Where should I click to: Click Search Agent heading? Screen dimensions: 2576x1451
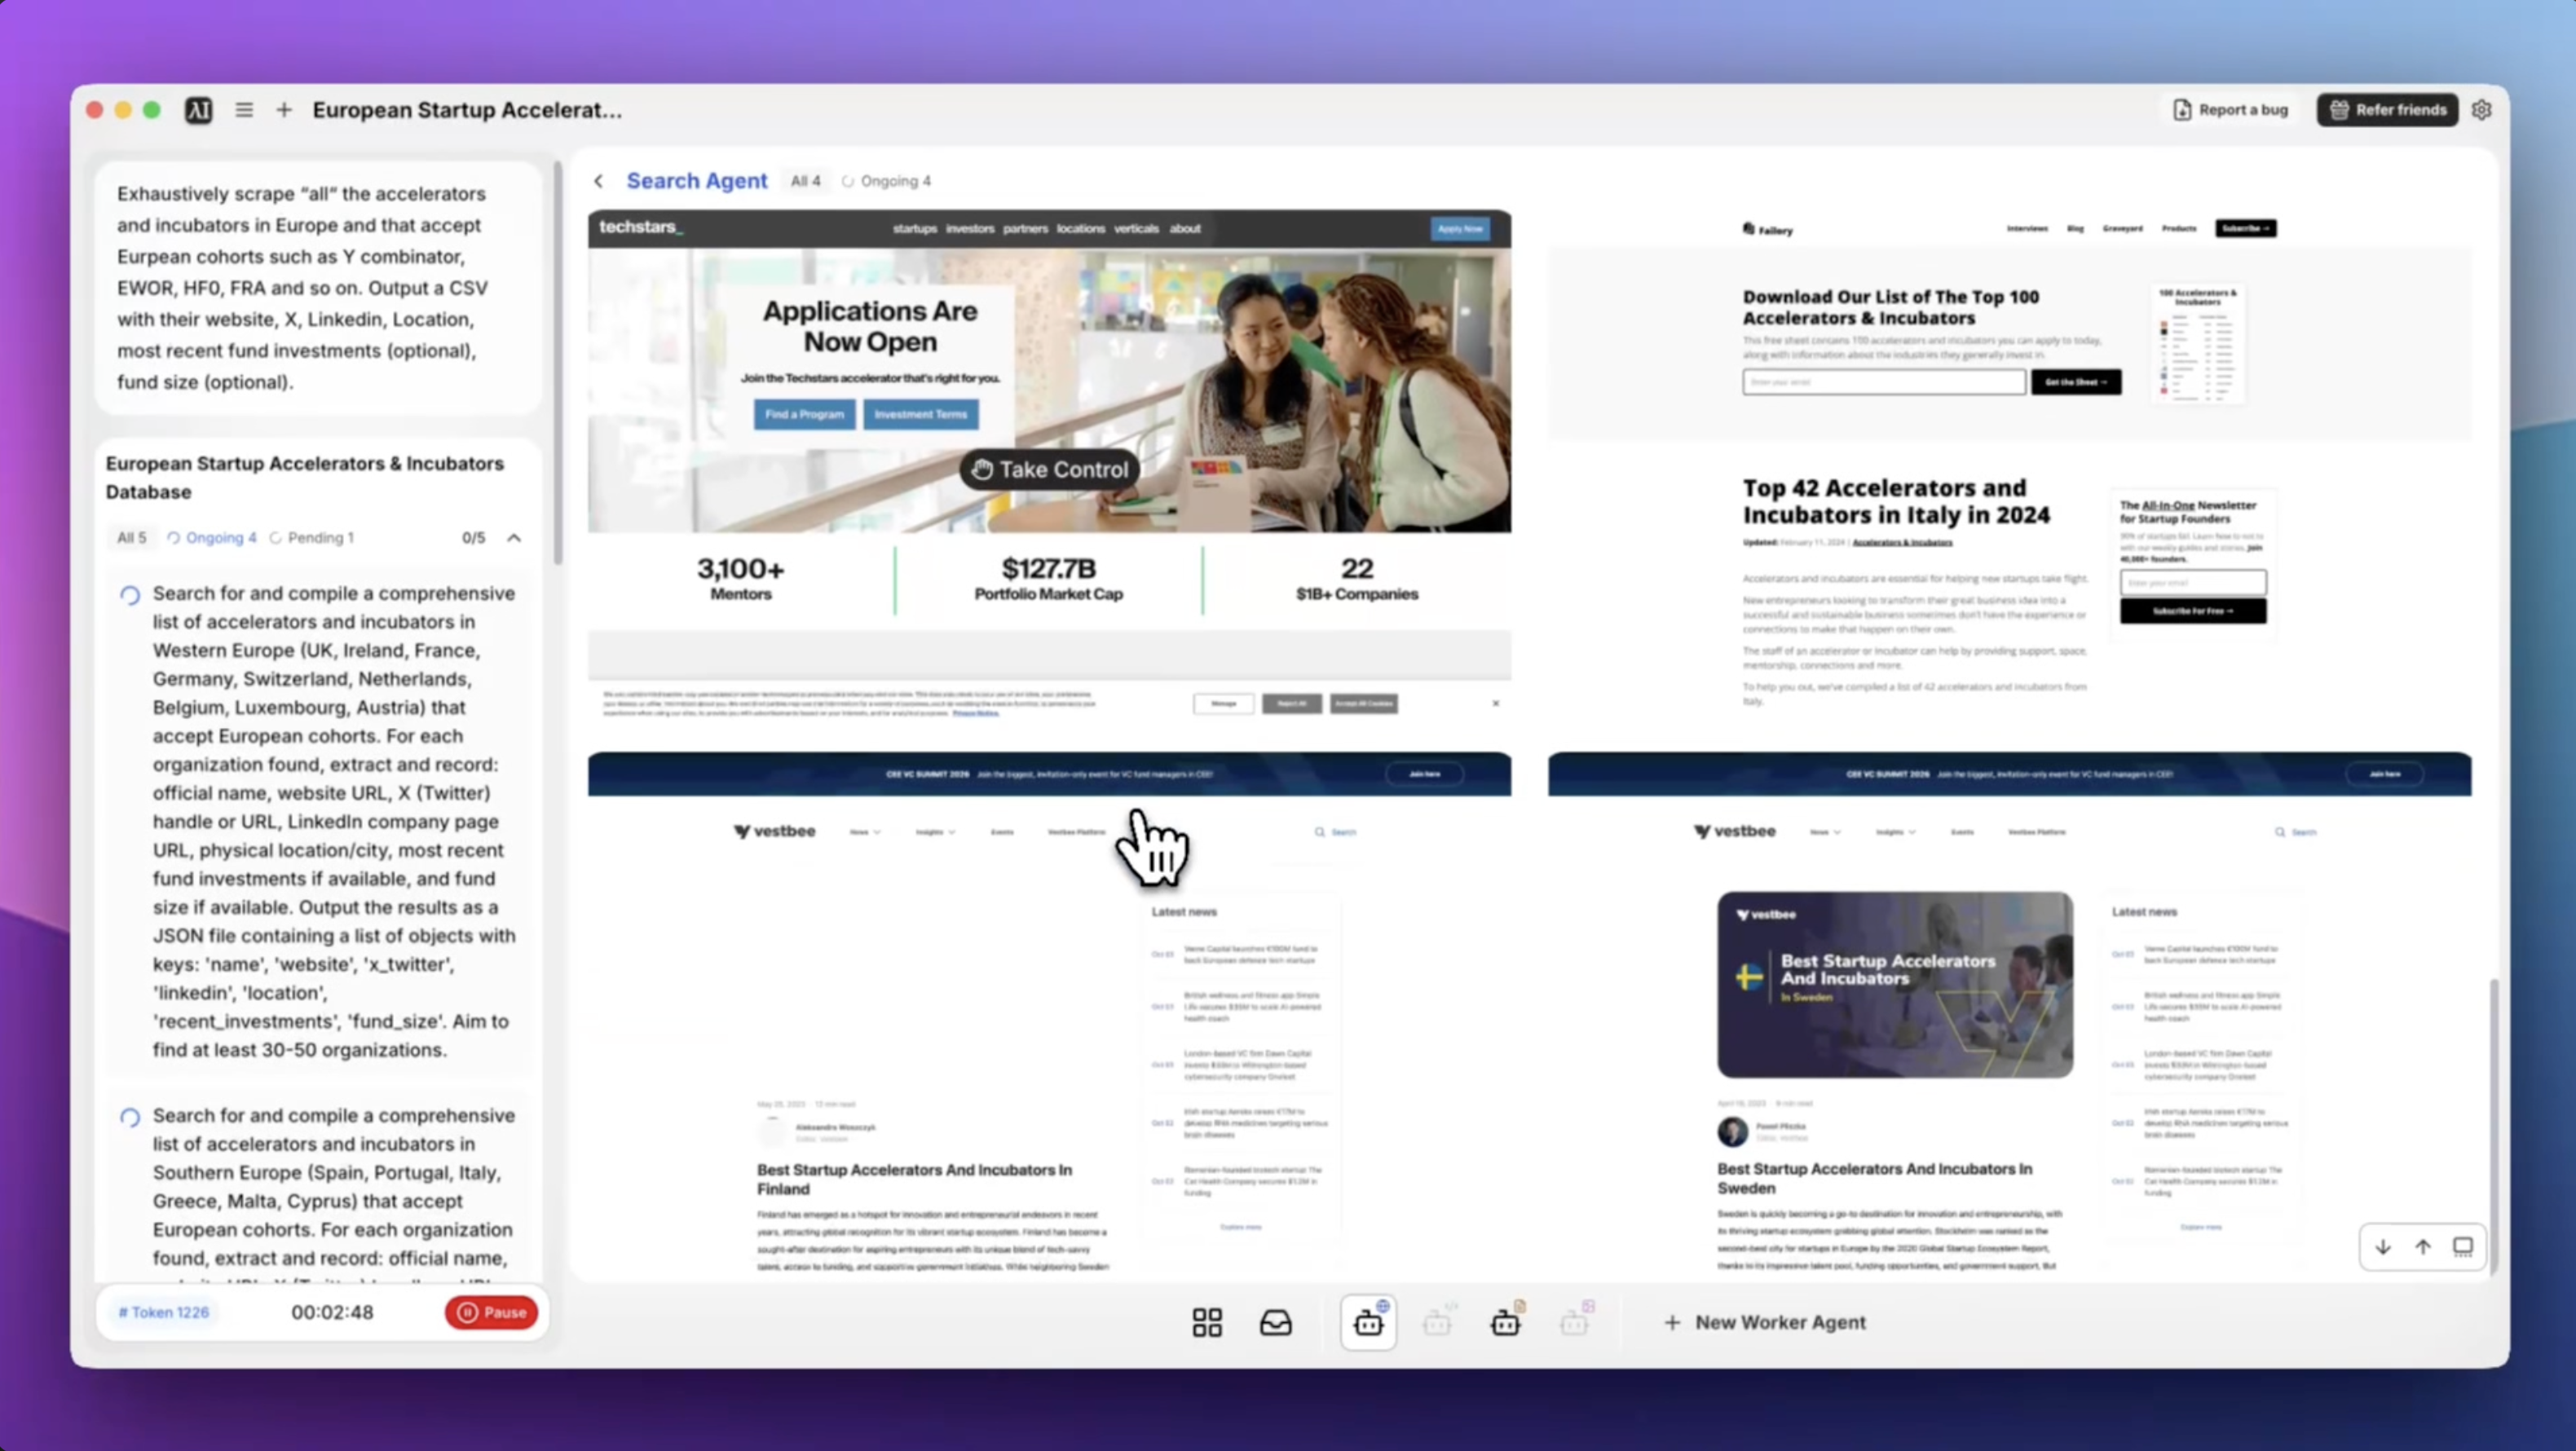click(697, 181)
